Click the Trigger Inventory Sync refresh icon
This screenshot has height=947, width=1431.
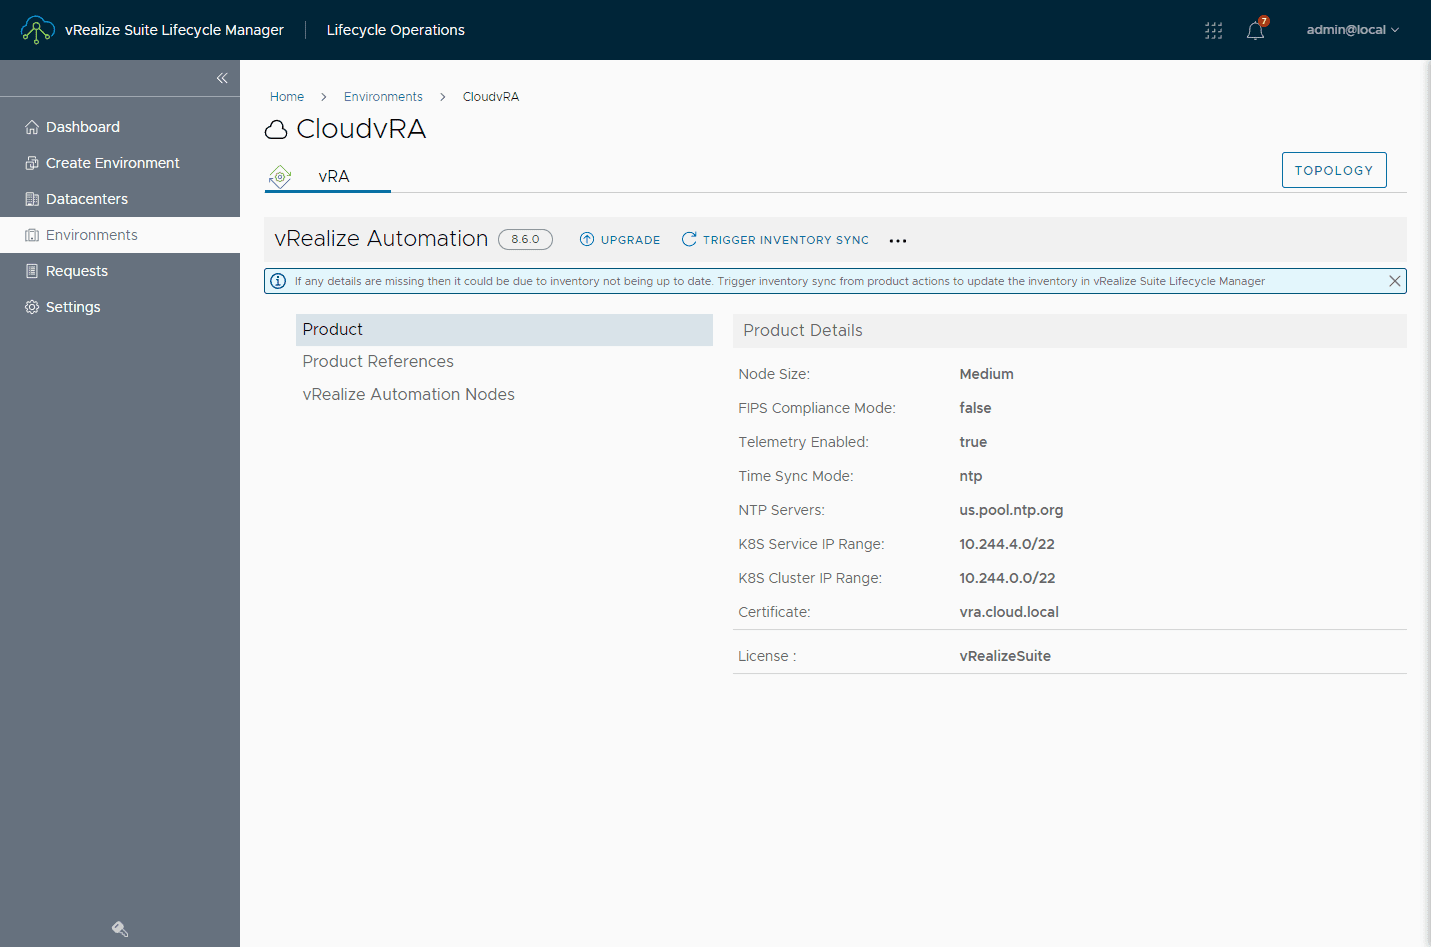[688, 239]
